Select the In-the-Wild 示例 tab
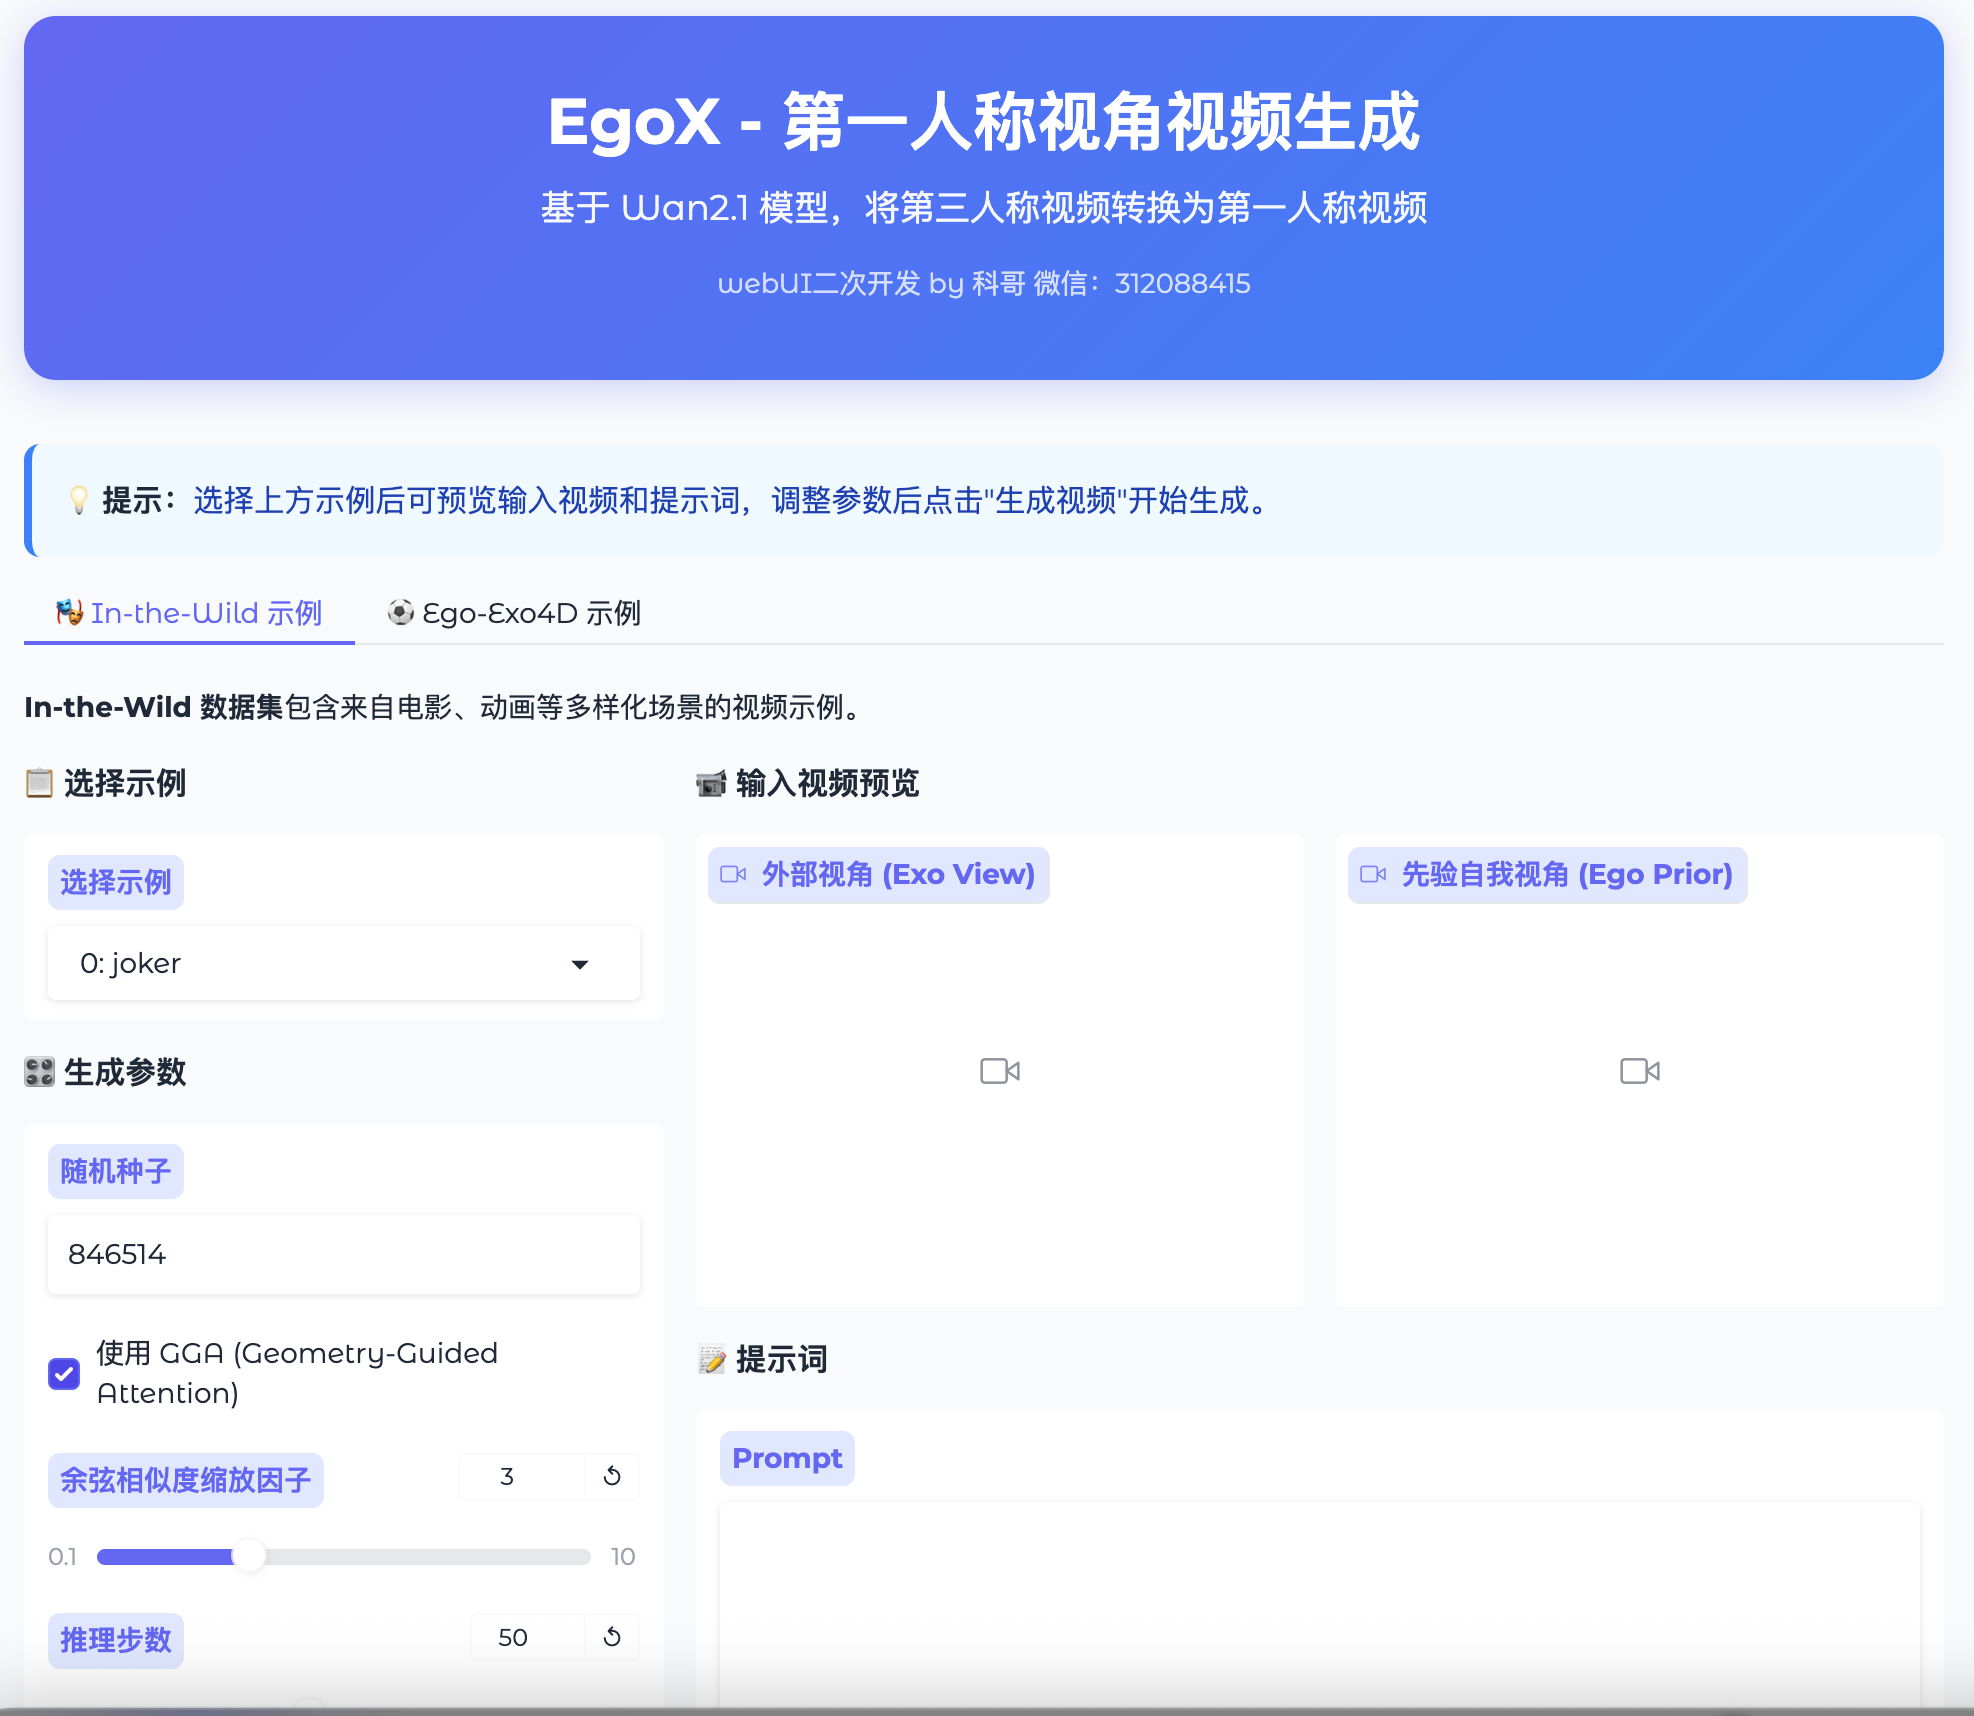 click(189, 613)
